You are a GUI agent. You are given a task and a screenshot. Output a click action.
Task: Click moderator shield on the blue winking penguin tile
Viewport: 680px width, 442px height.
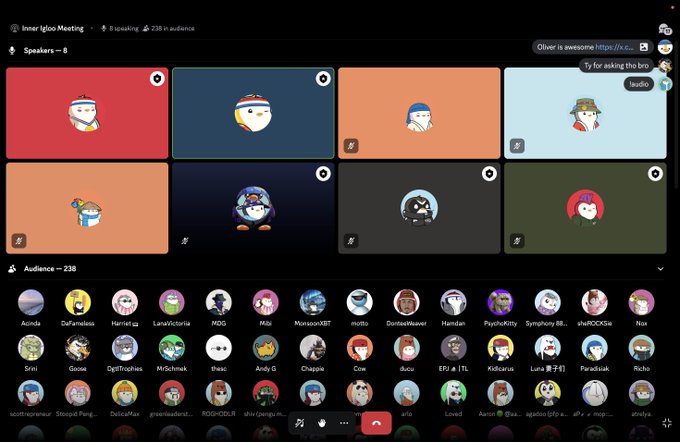323,79
